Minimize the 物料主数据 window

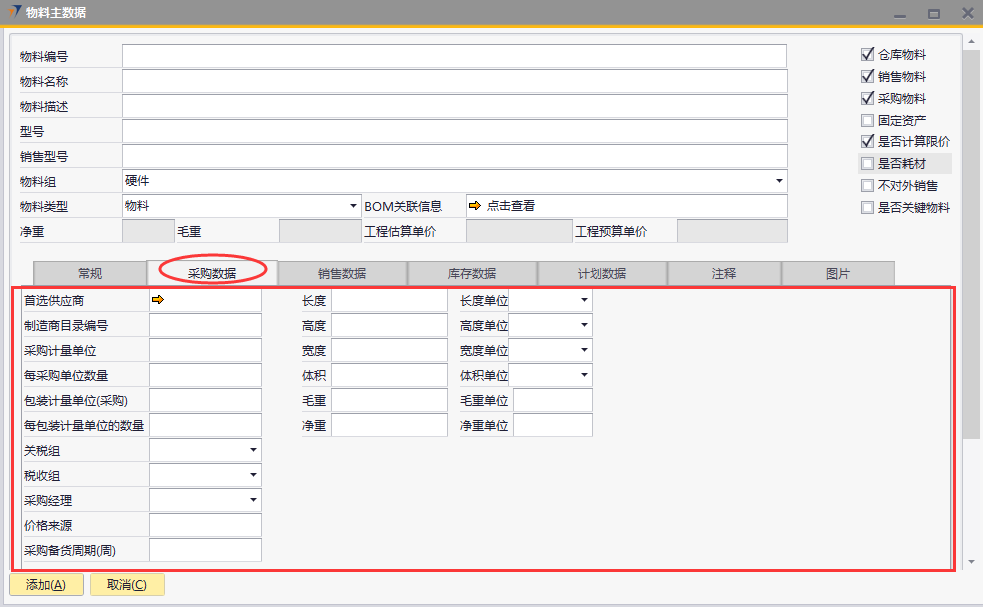900,14
